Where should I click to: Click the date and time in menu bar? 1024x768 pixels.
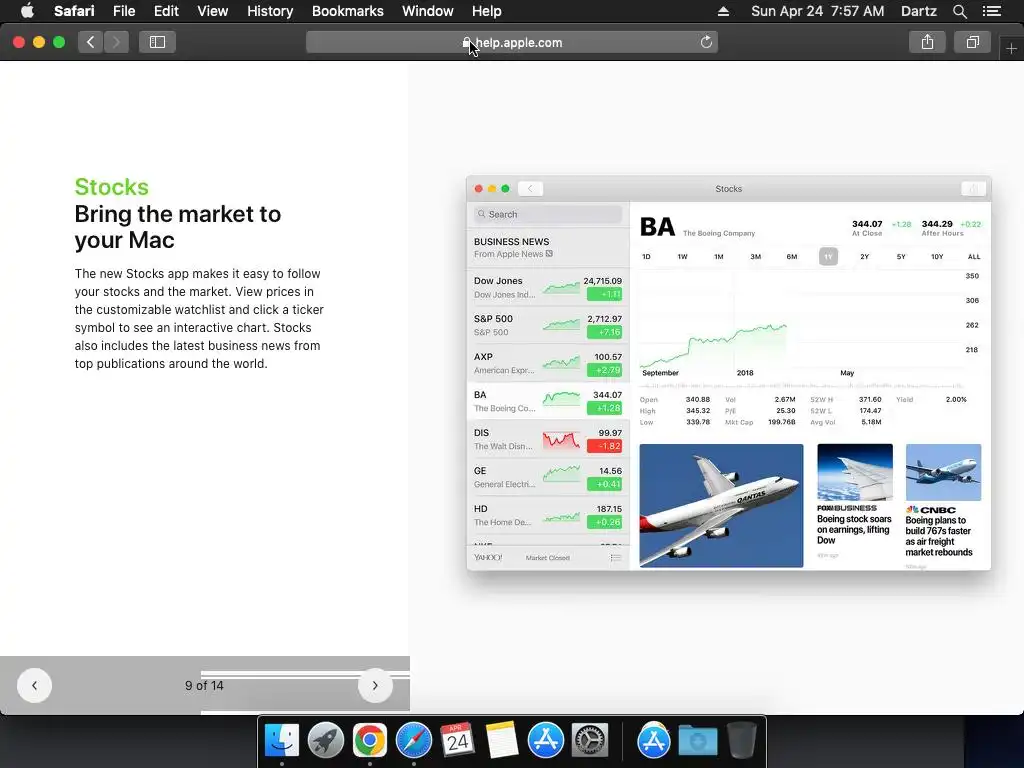[x=818, y=11]
